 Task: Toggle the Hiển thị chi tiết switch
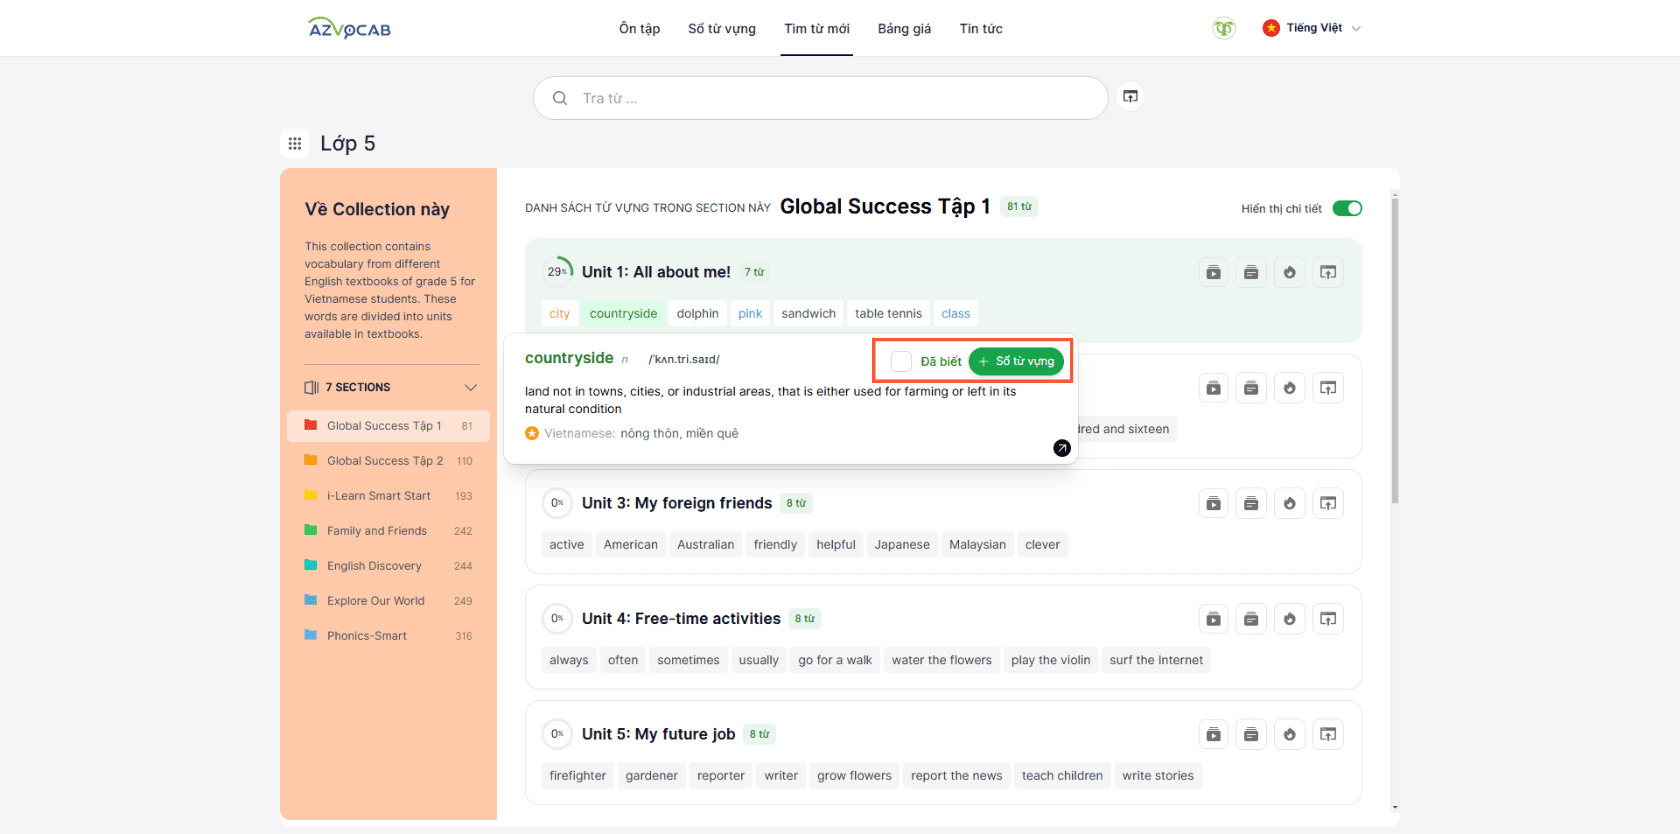[x=1347, y=208]
